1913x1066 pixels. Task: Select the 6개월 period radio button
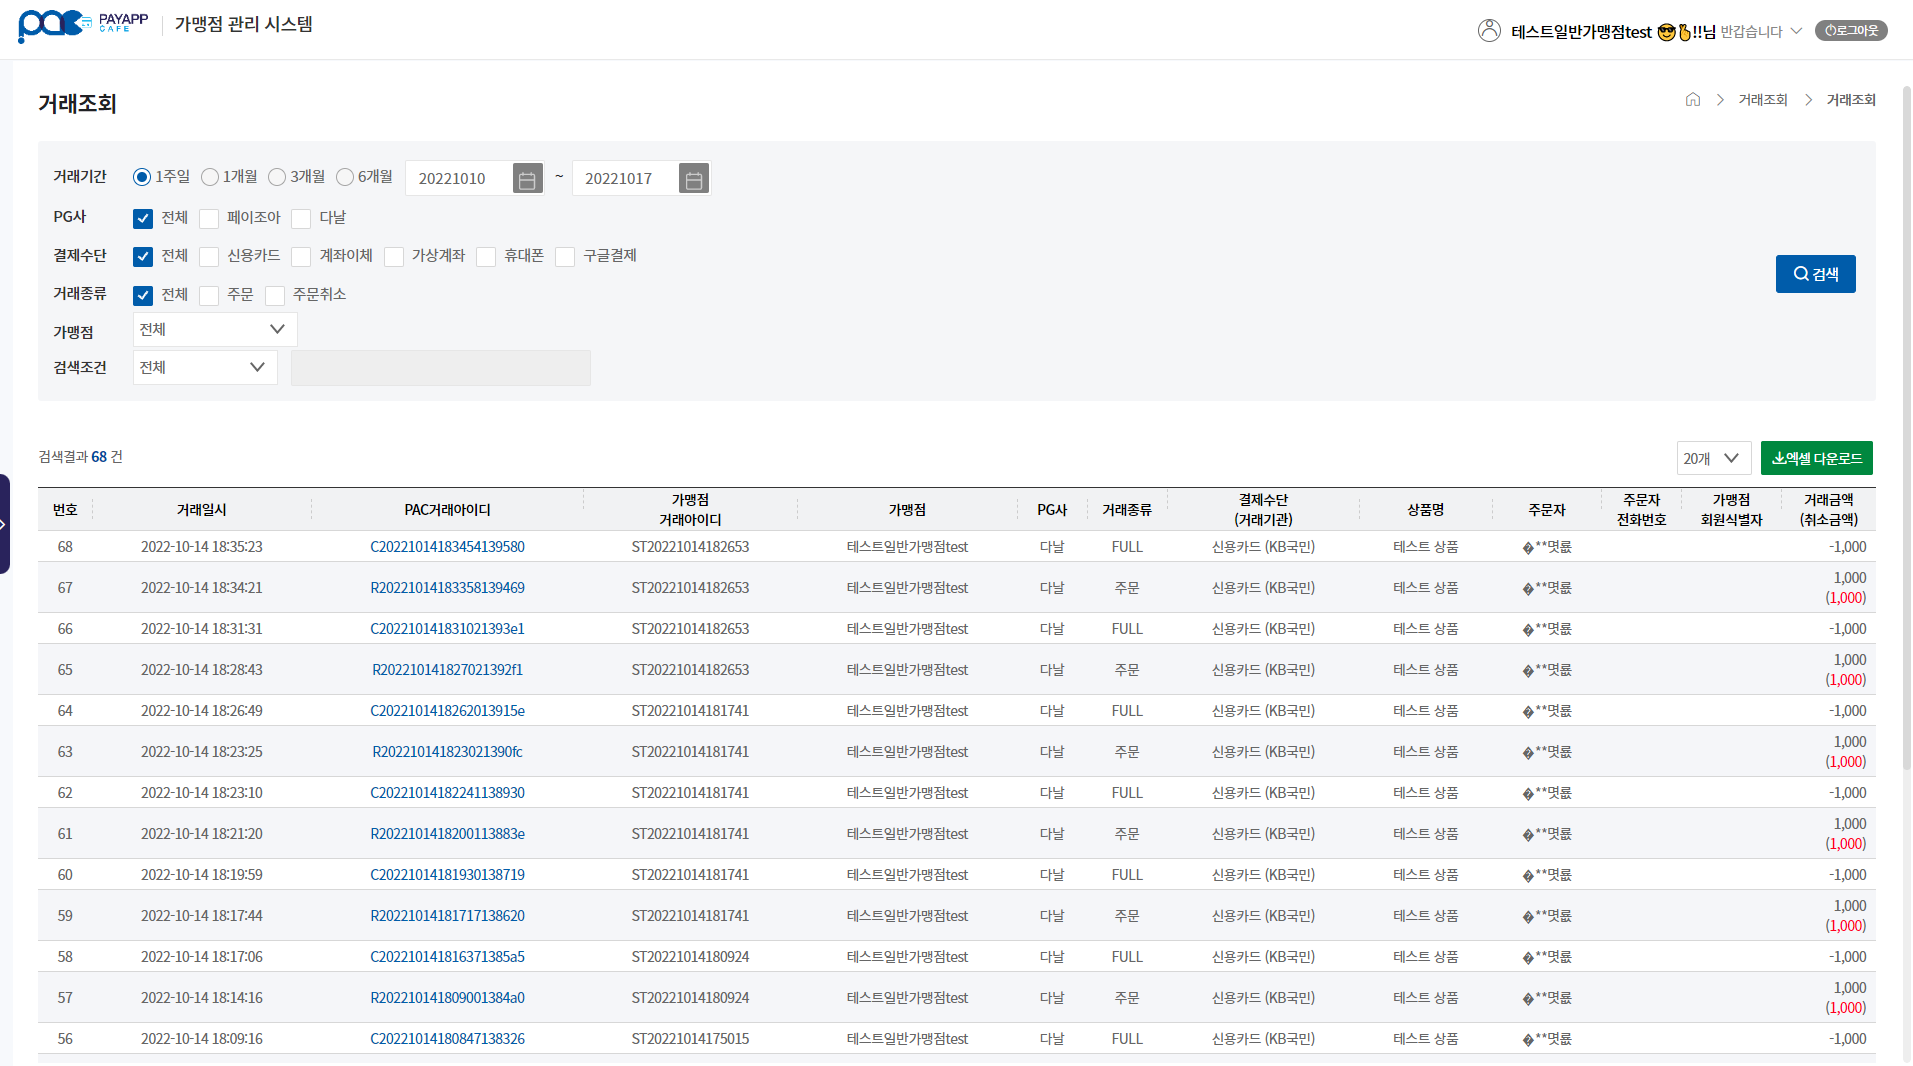pyautogui.click(x=345, y=177)
